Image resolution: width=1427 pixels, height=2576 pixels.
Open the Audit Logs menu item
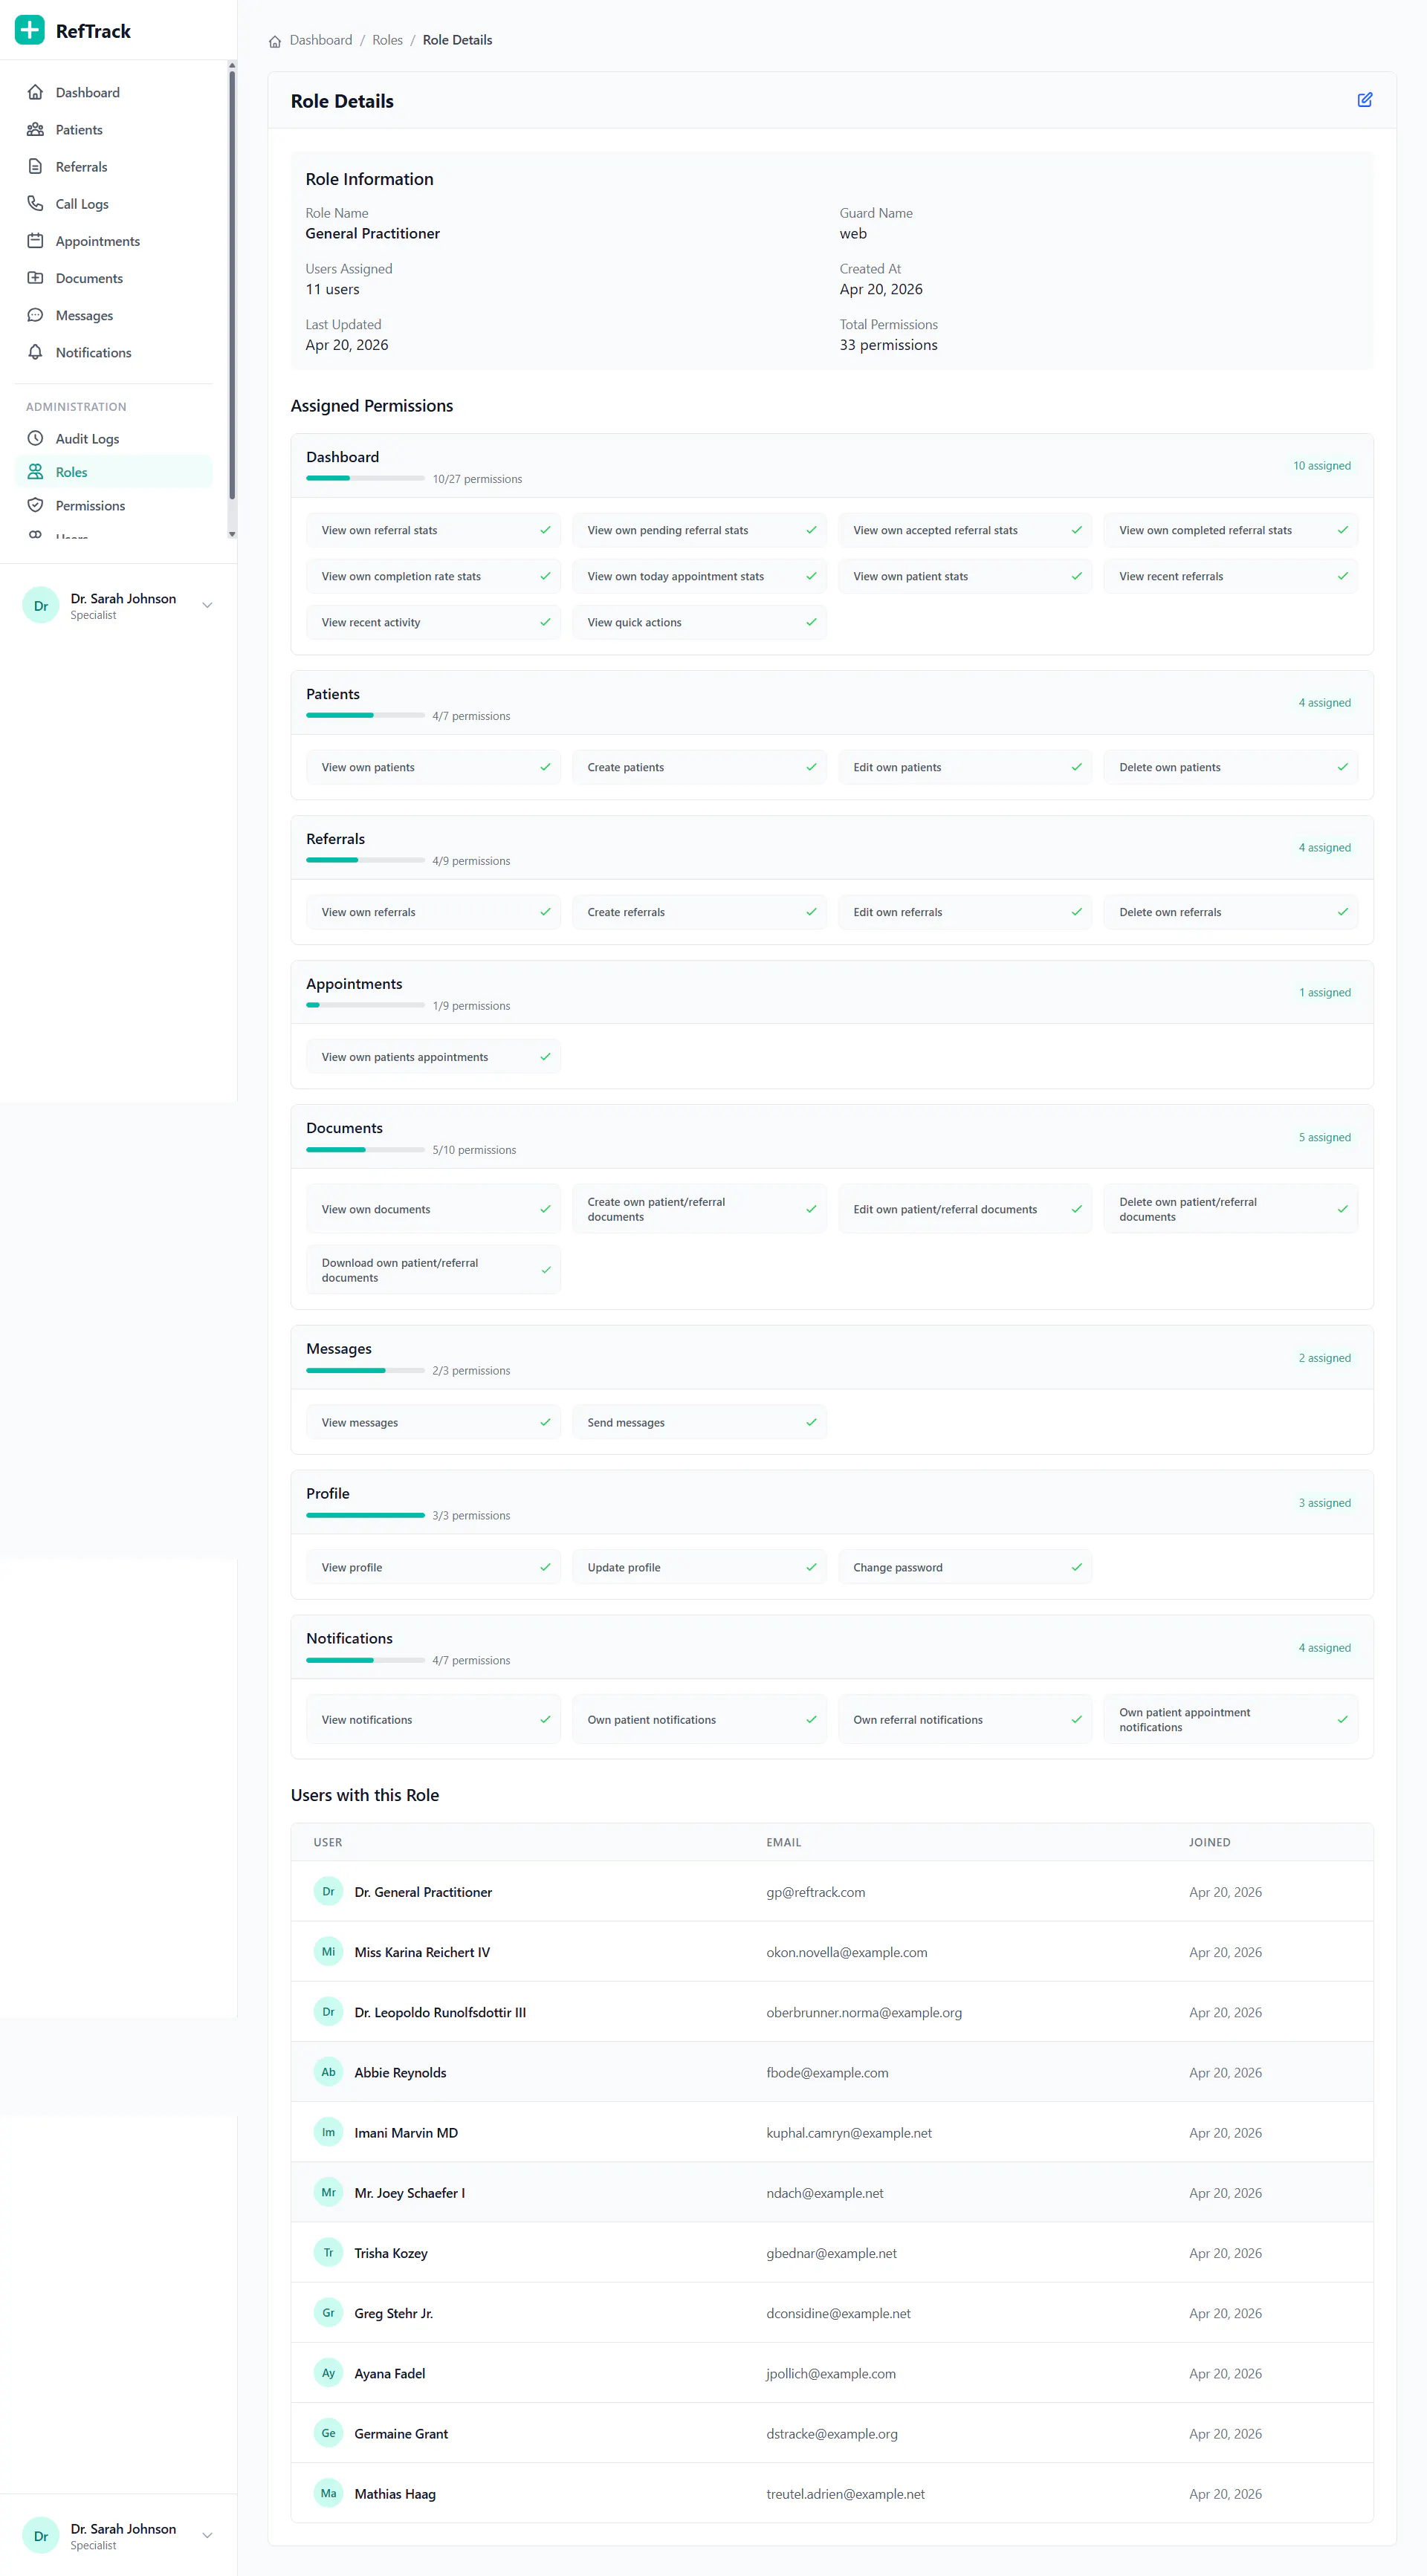tap(113, 438)
